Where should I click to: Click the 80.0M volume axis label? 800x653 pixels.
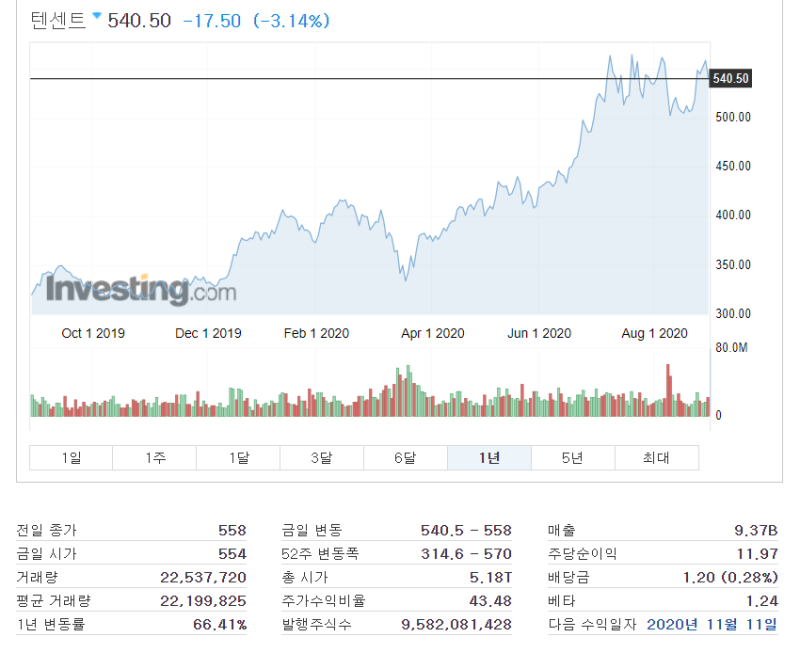point(732,347)
